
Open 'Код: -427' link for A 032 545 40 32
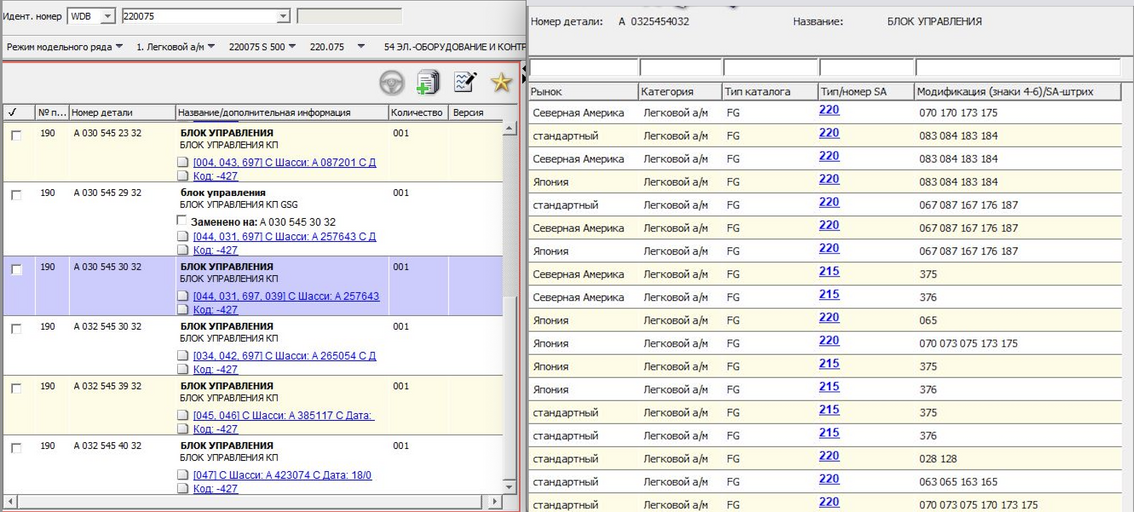coord(216,488)
